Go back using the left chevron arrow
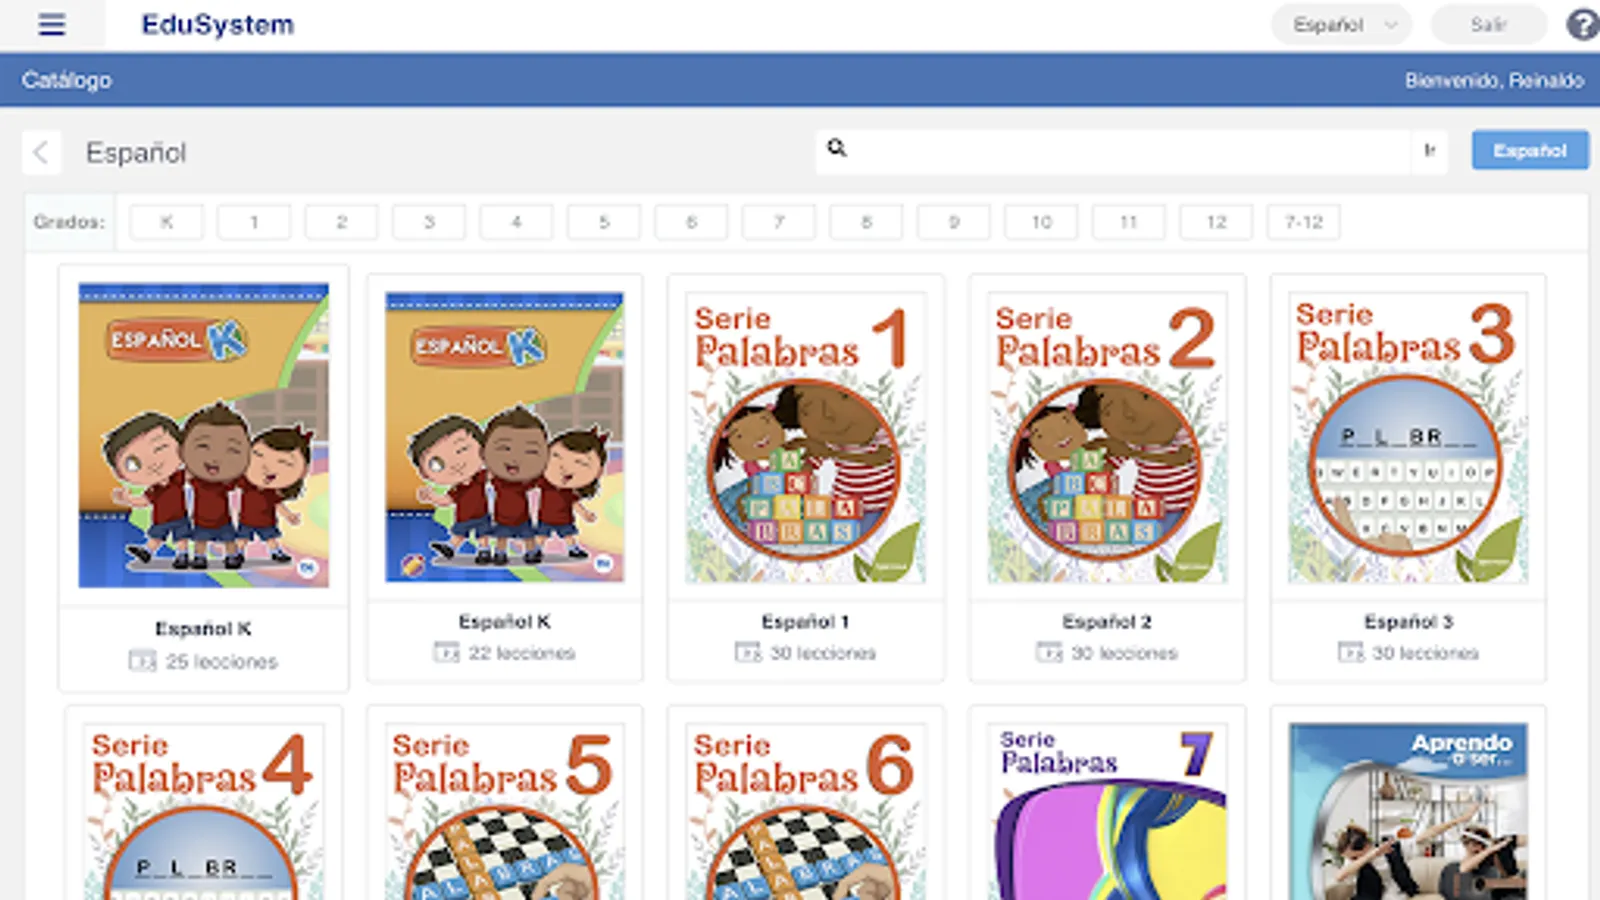 pos(42,153)
